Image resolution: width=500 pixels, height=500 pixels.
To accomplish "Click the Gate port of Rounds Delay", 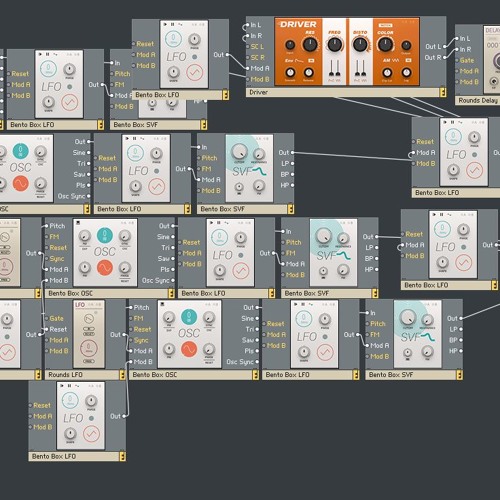I will [x=457, y=60].
